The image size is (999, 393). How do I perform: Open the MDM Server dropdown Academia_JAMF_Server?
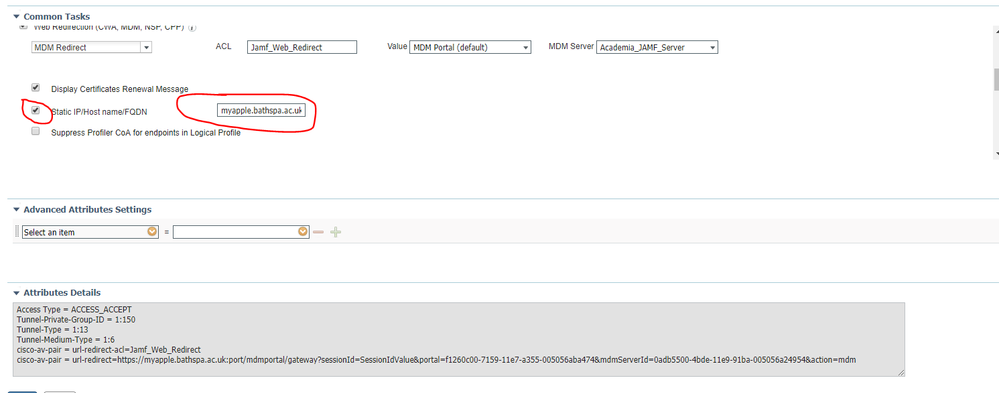pos(658,47)
